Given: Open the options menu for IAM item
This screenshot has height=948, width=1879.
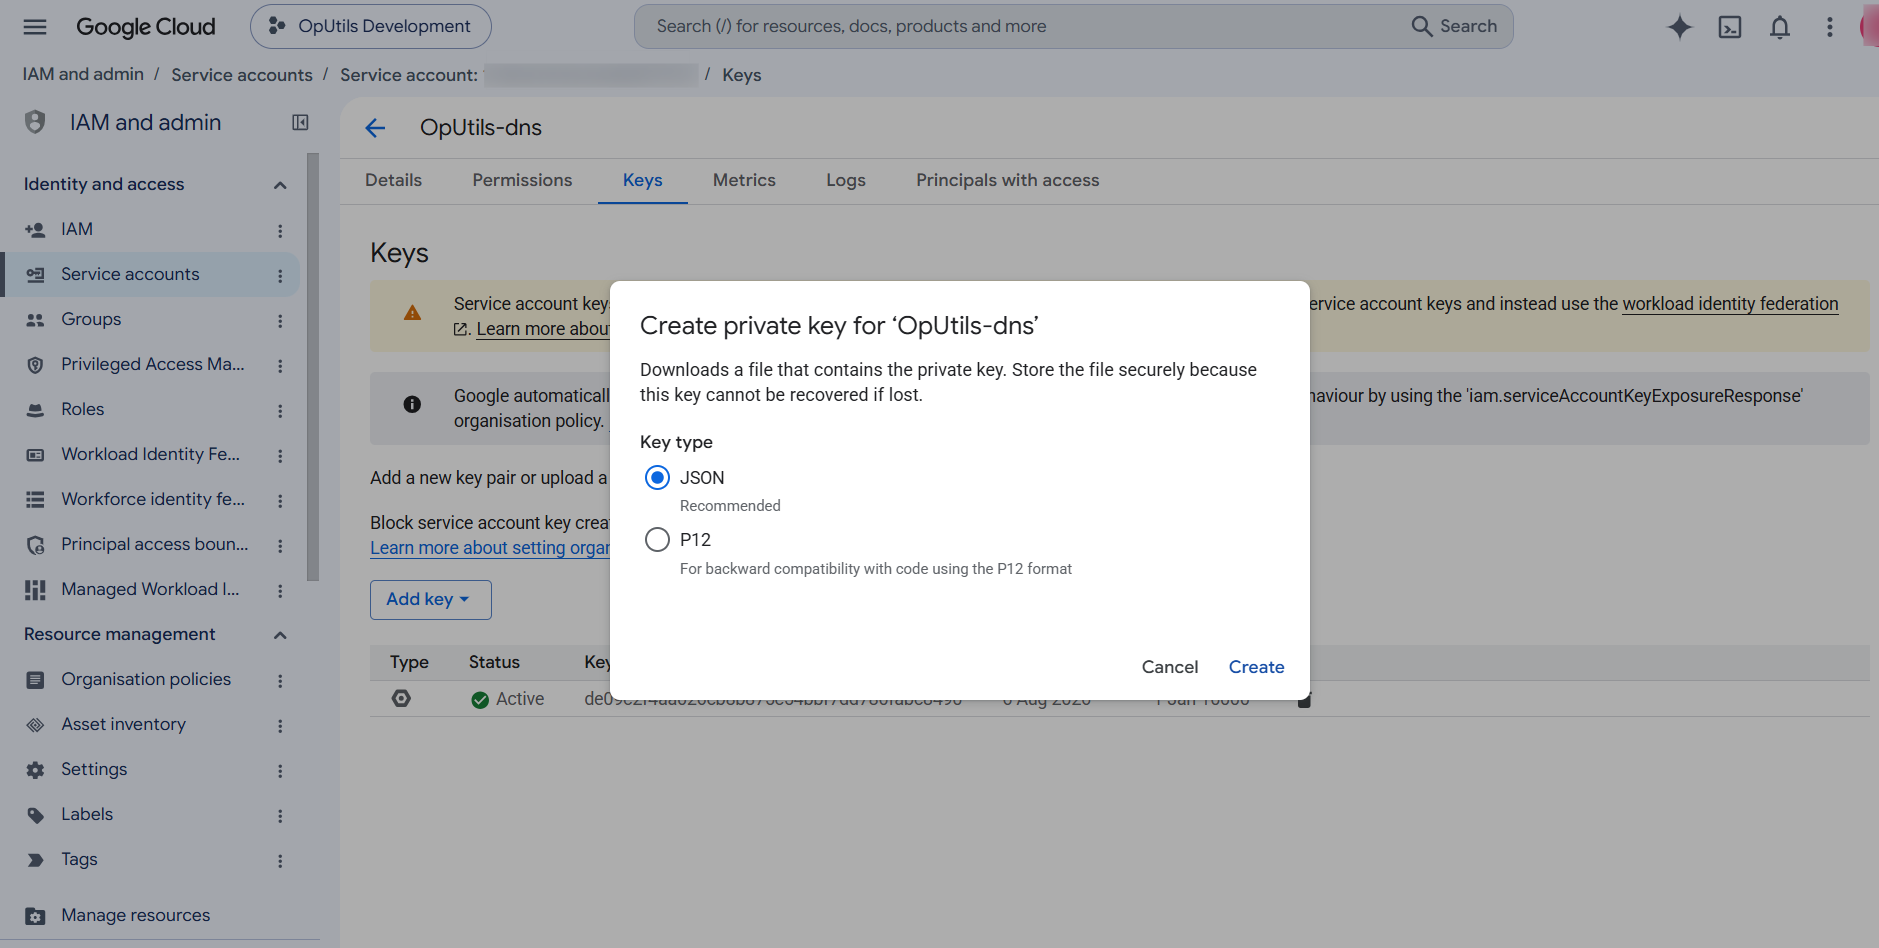Looking at the screenshot, I should [x=280, y=231].
